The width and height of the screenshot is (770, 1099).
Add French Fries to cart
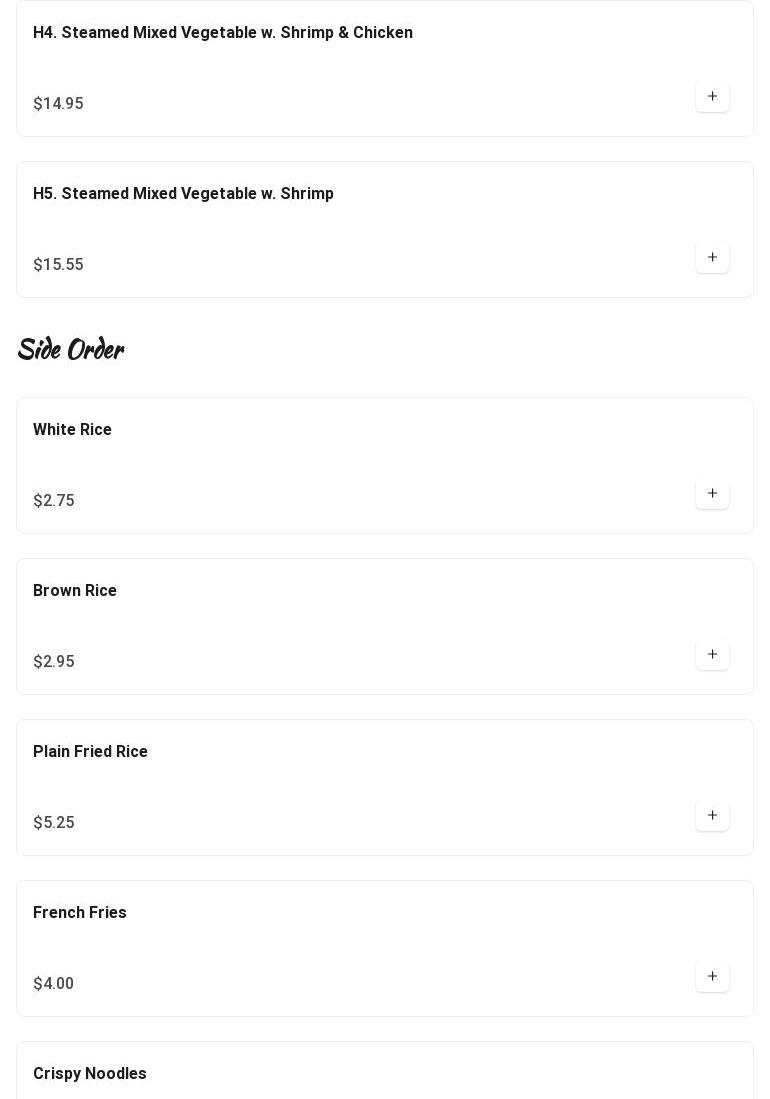pyautogui.click(x=712, y=977)
